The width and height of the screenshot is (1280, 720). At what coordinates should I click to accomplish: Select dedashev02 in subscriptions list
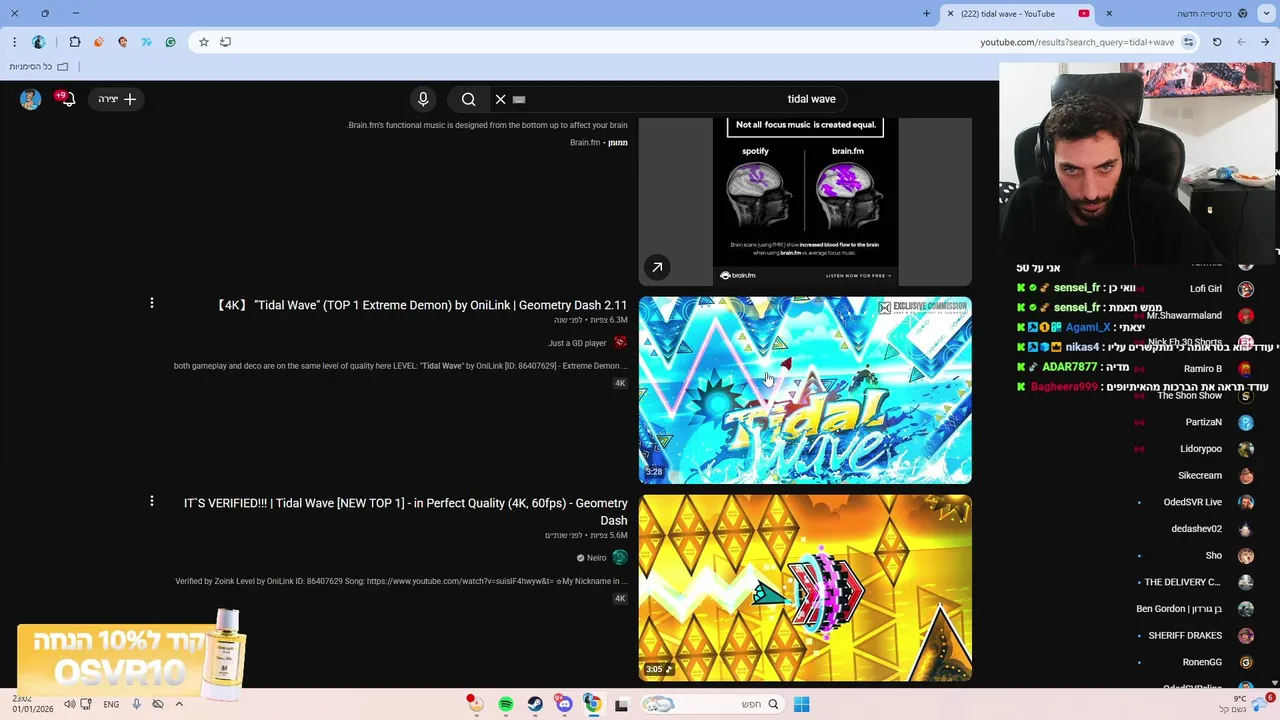(1197, 529)
